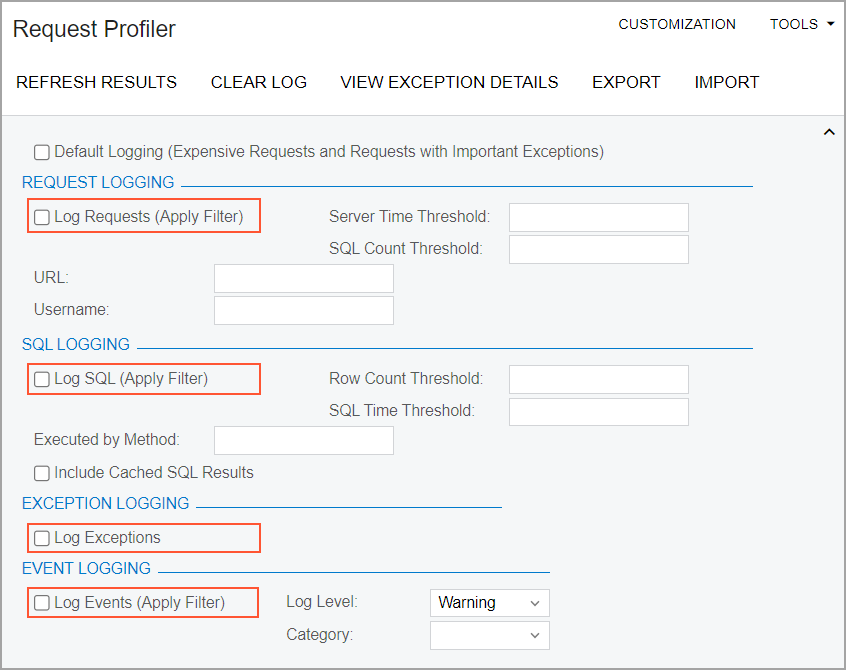Click Refresh Results in the toolbar

point(97,82)
